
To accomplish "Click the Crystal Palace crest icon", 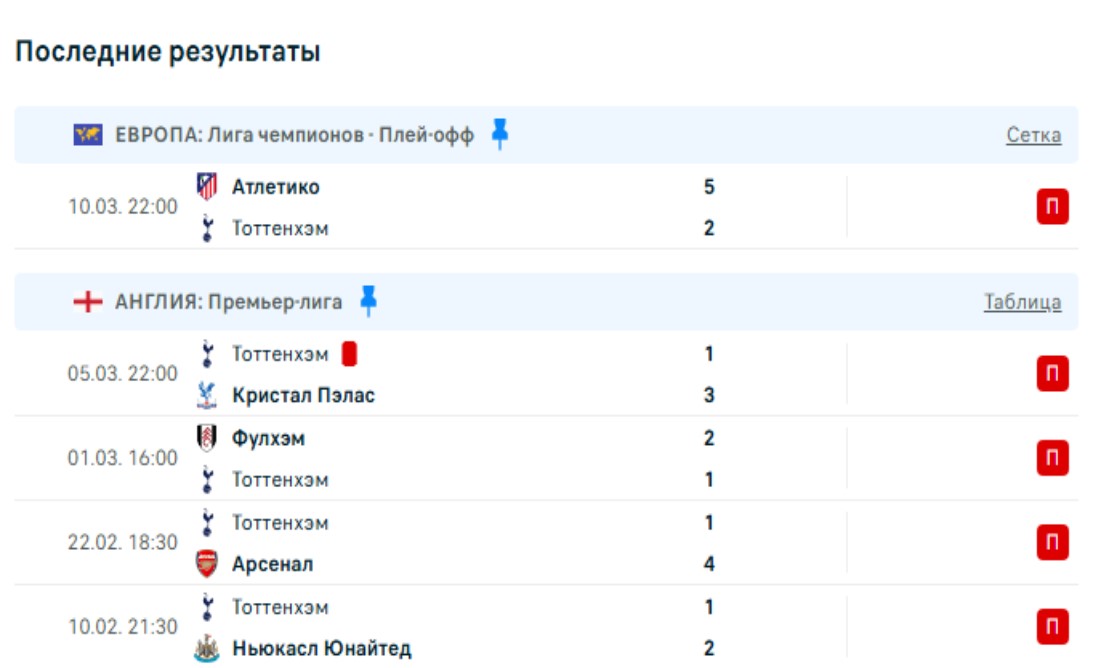I will pyautogui.click(x=207, y=396).
